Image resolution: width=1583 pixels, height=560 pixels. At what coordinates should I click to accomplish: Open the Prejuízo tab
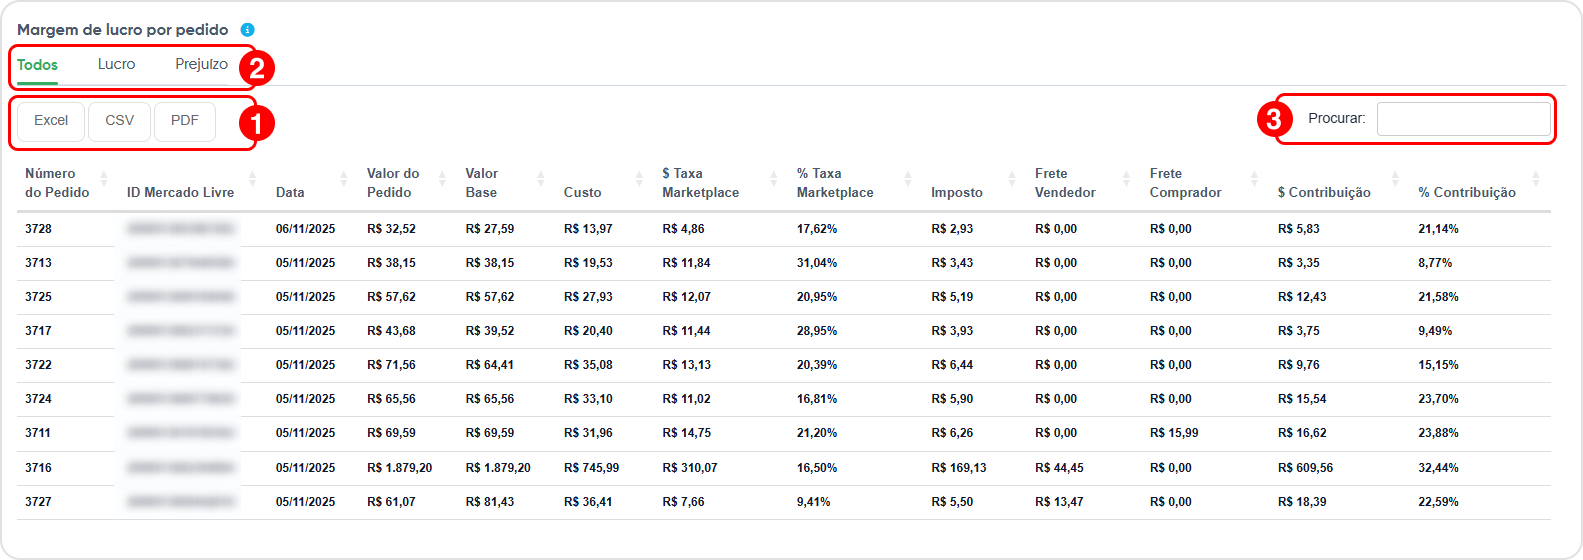(x=201, y=64)
